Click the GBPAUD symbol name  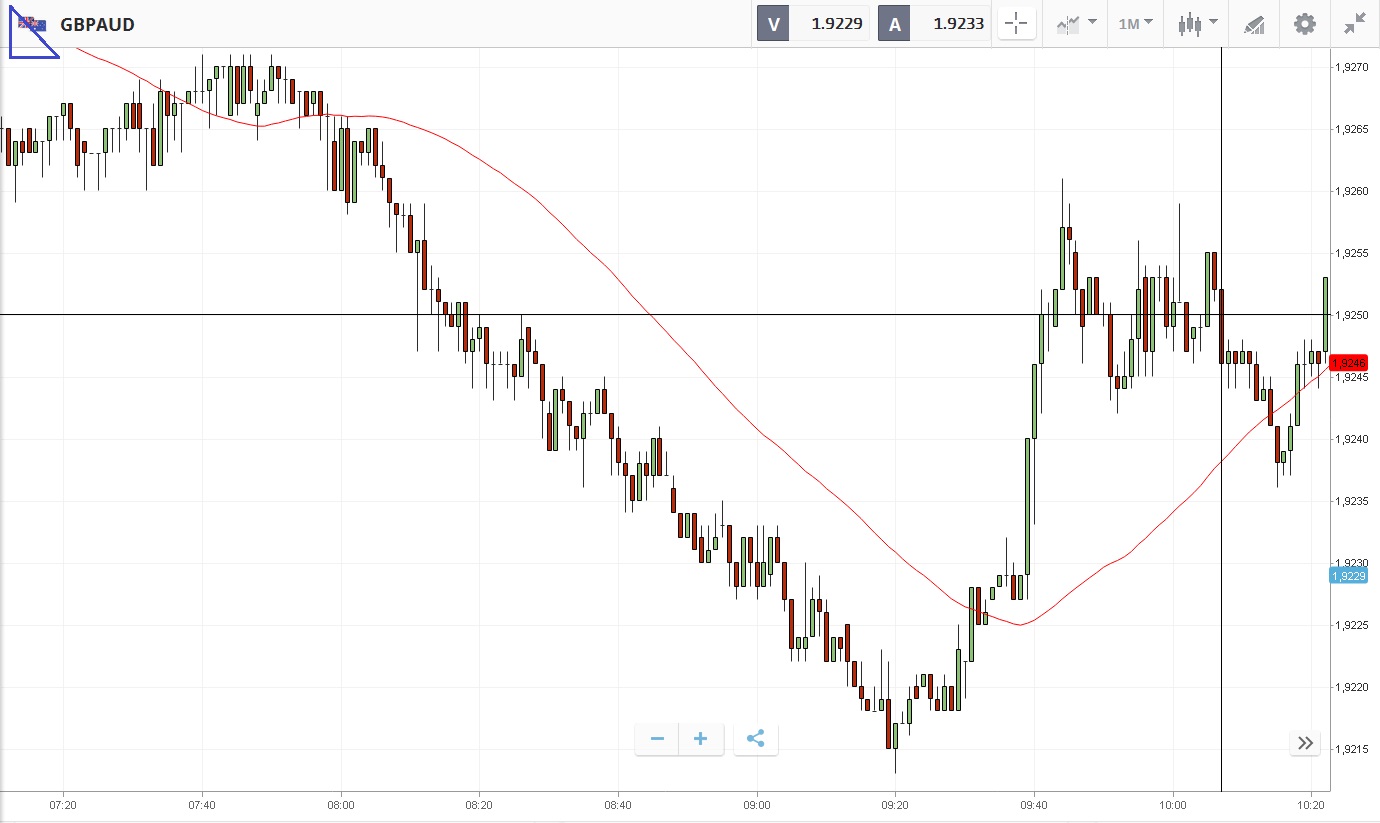pyautogui.click(x=97, y=25)
